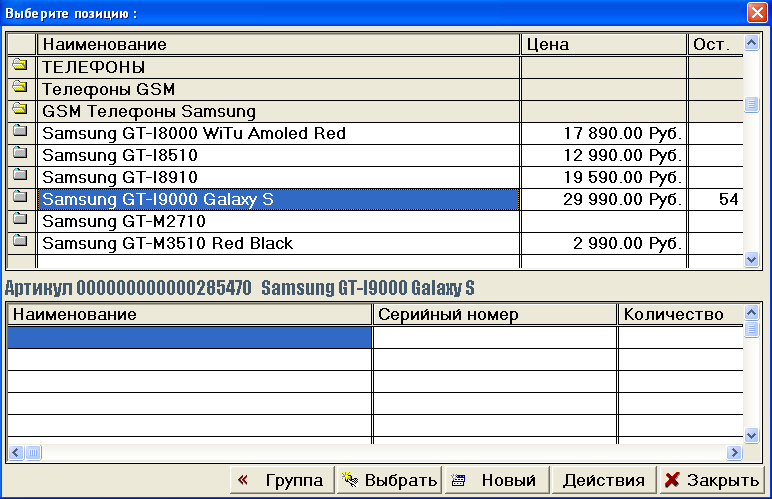The height and width of the screenshot is (499, 772).
Task: Click item icon for Samsung GT-I8510
Action: coord(20,153)
